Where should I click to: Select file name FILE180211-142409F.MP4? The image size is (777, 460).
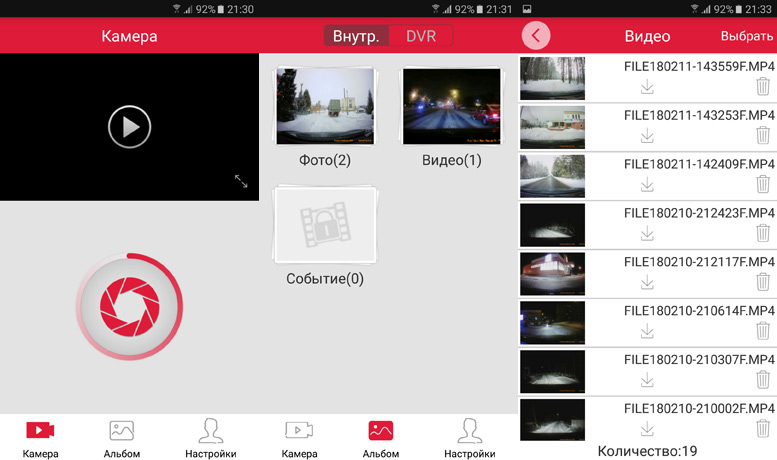point(699,164)
